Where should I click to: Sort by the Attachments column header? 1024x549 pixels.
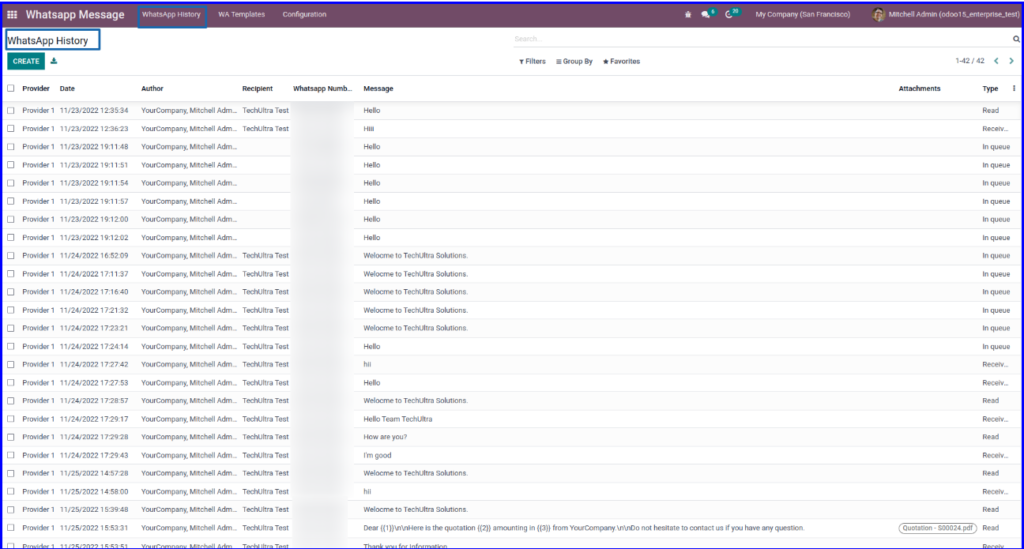920,88
